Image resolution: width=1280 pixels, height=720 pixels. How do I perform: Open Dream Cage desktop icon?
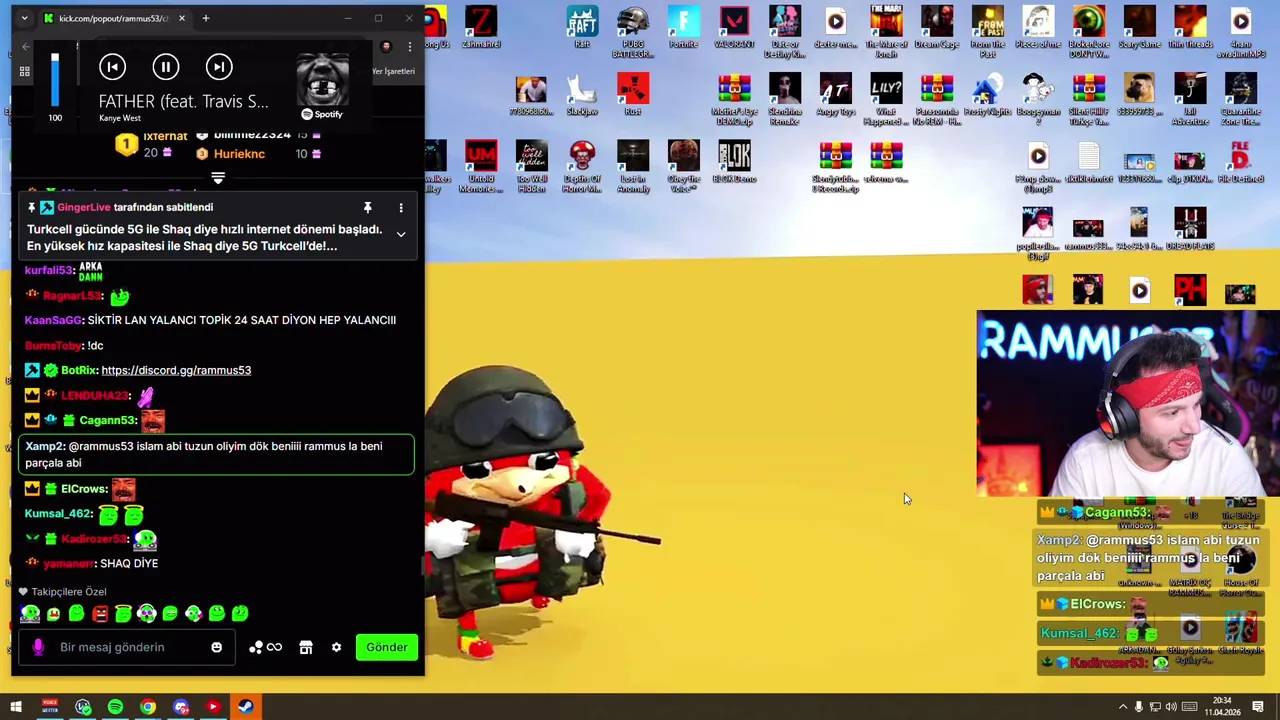(937, 27)
